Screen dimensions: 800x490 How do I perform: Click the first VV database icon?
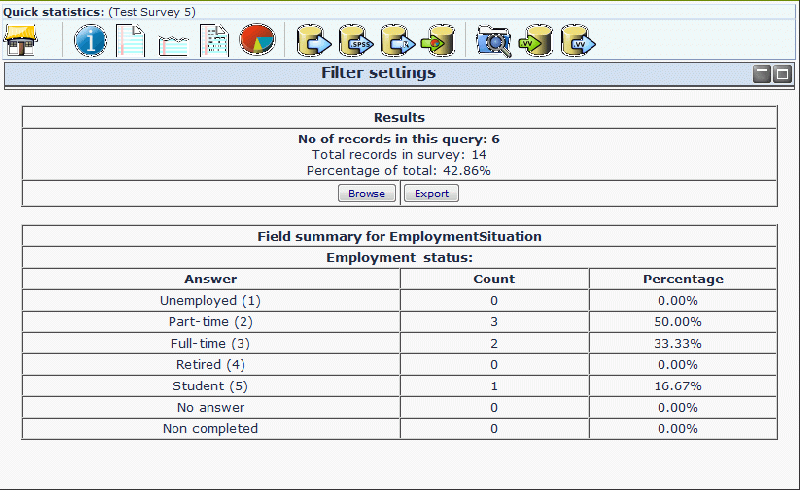coord(536,41)
